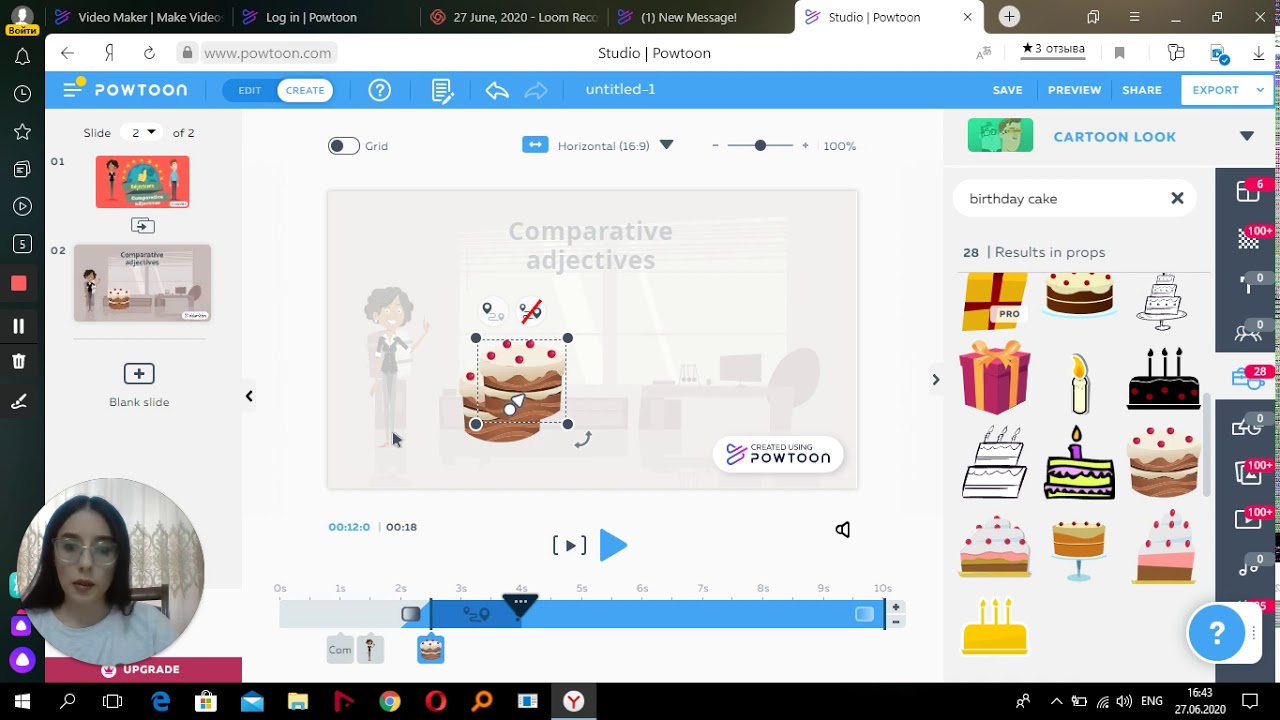Screen dimensions: 1280x720
Task: Switch to the Loom recording tab
Action: click(x=514, y=17)
